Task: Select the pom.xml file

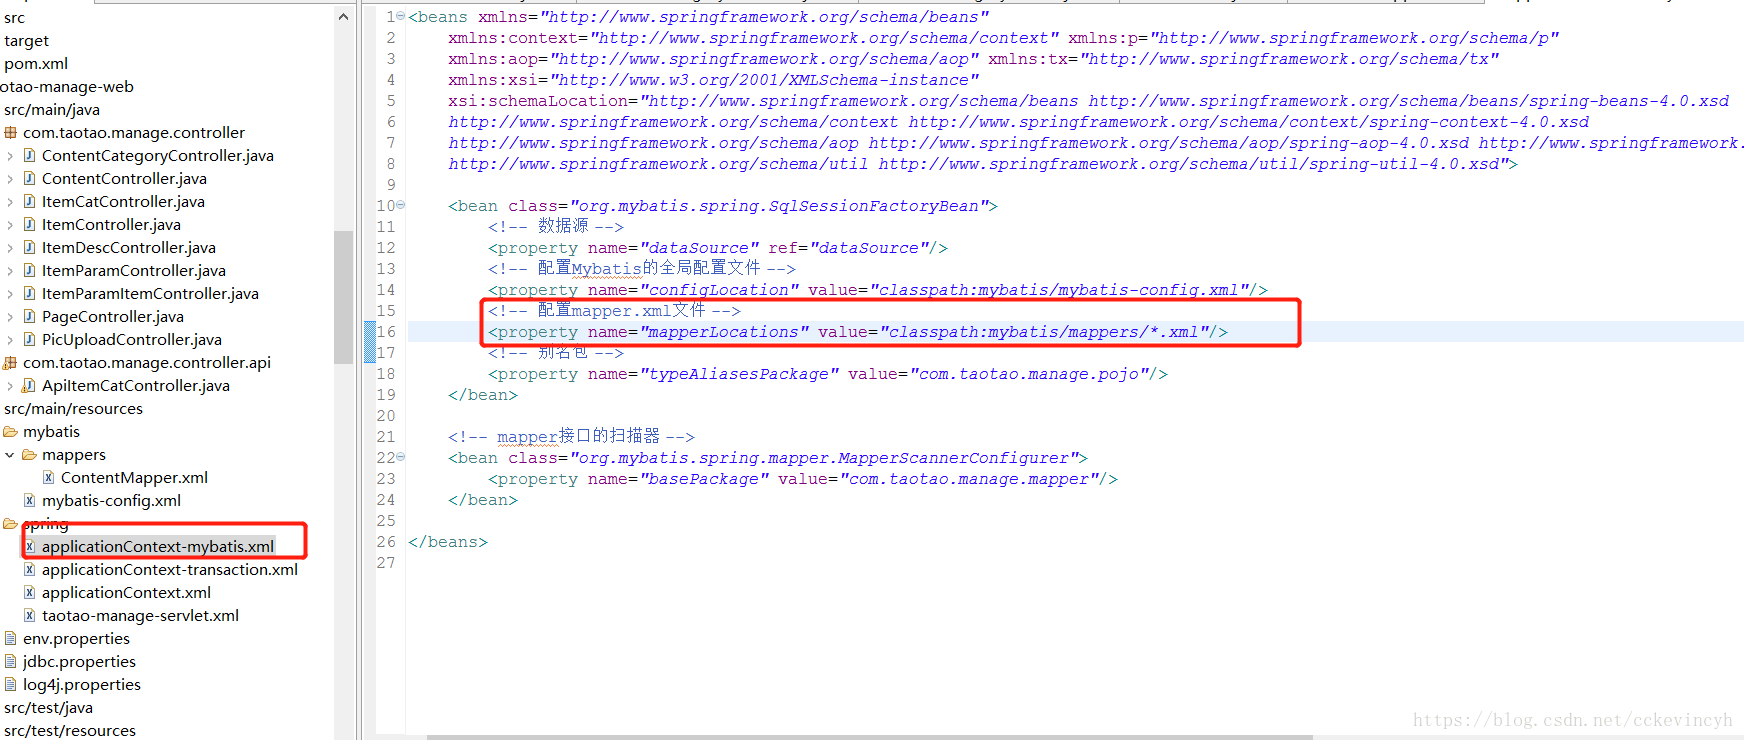Action: pos(36,64)
